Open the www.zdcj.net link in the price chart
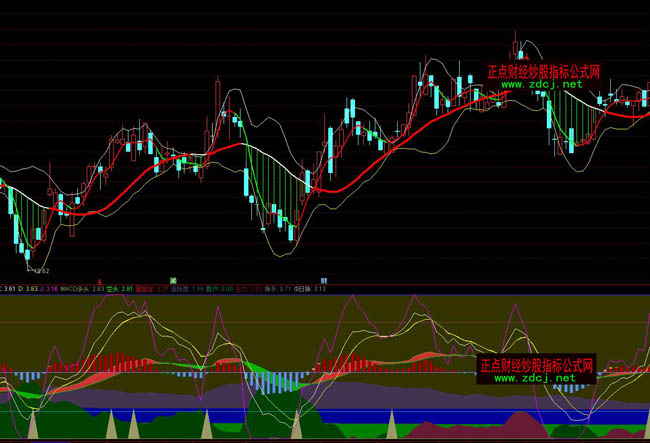The image size is (650, 443). pos(541,85)
